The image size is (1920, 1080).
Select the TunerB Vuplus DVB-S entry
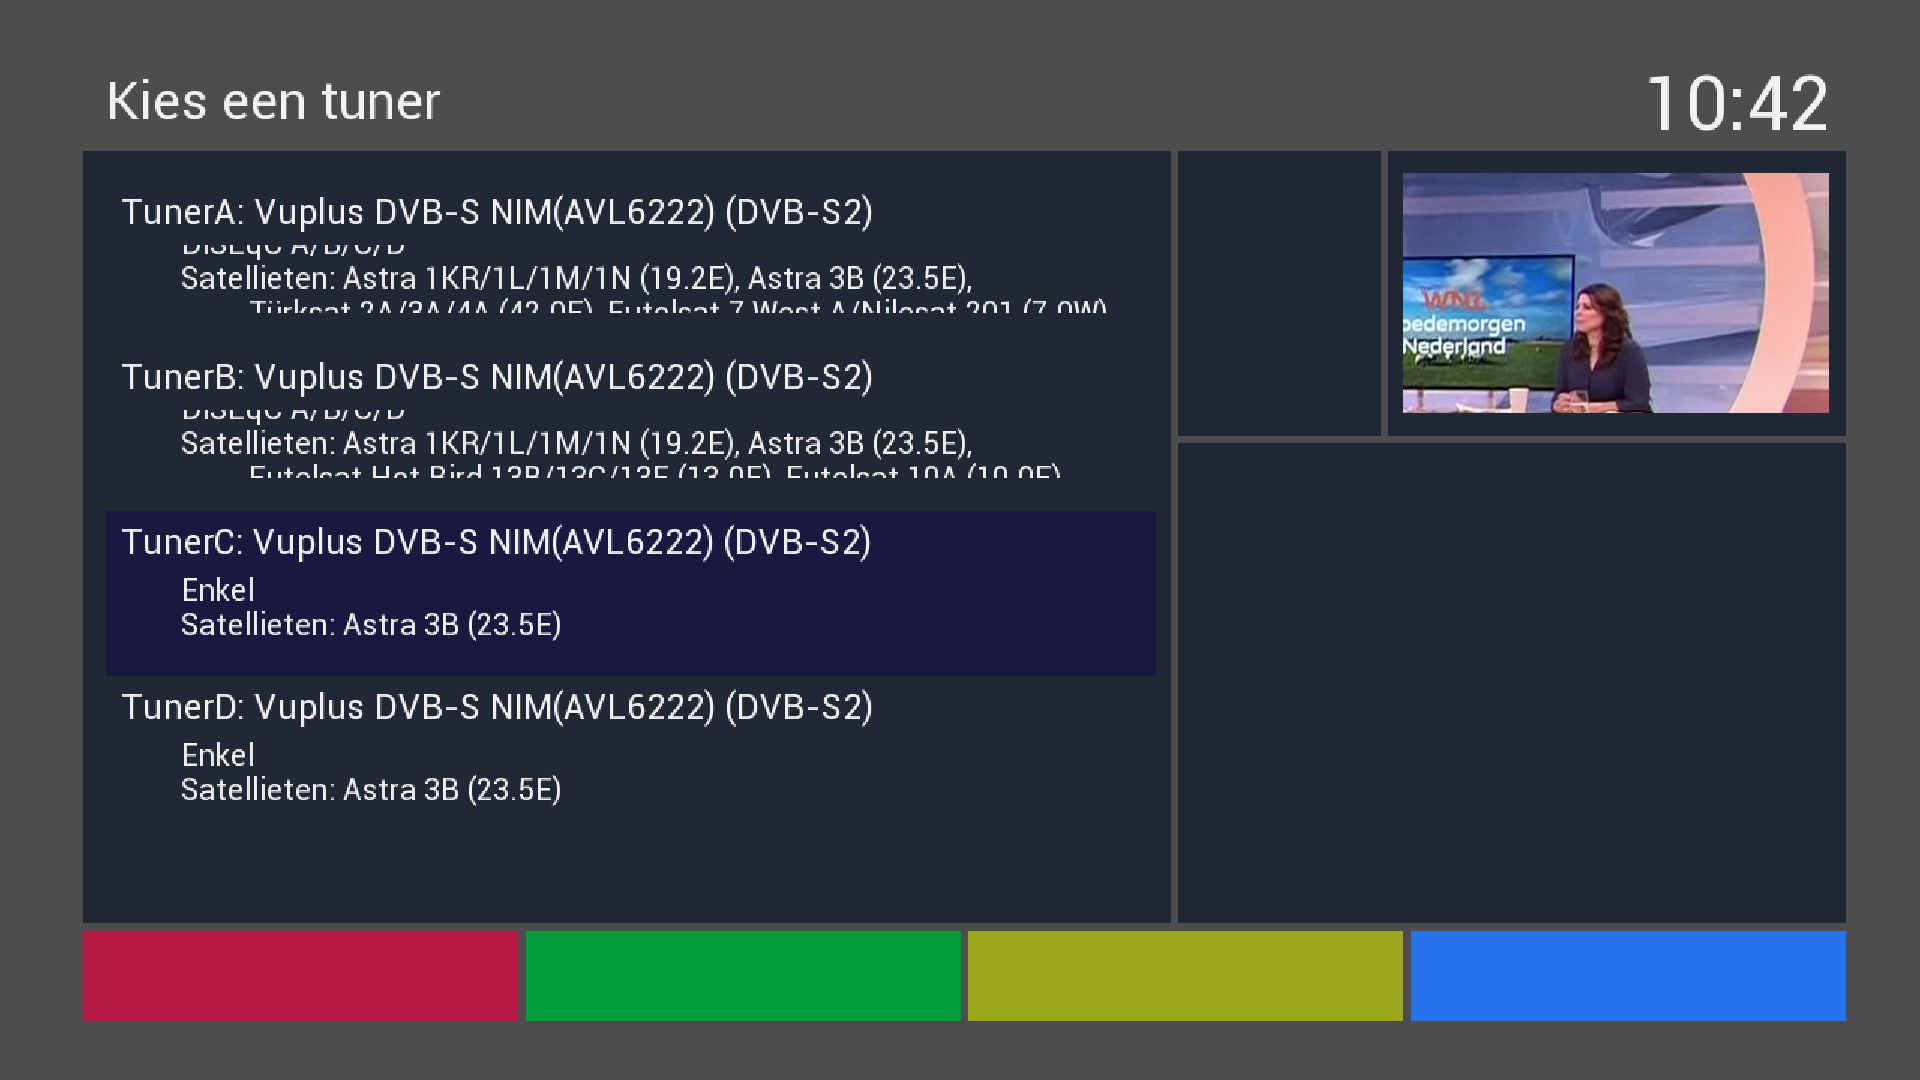[x=497, y=377]
